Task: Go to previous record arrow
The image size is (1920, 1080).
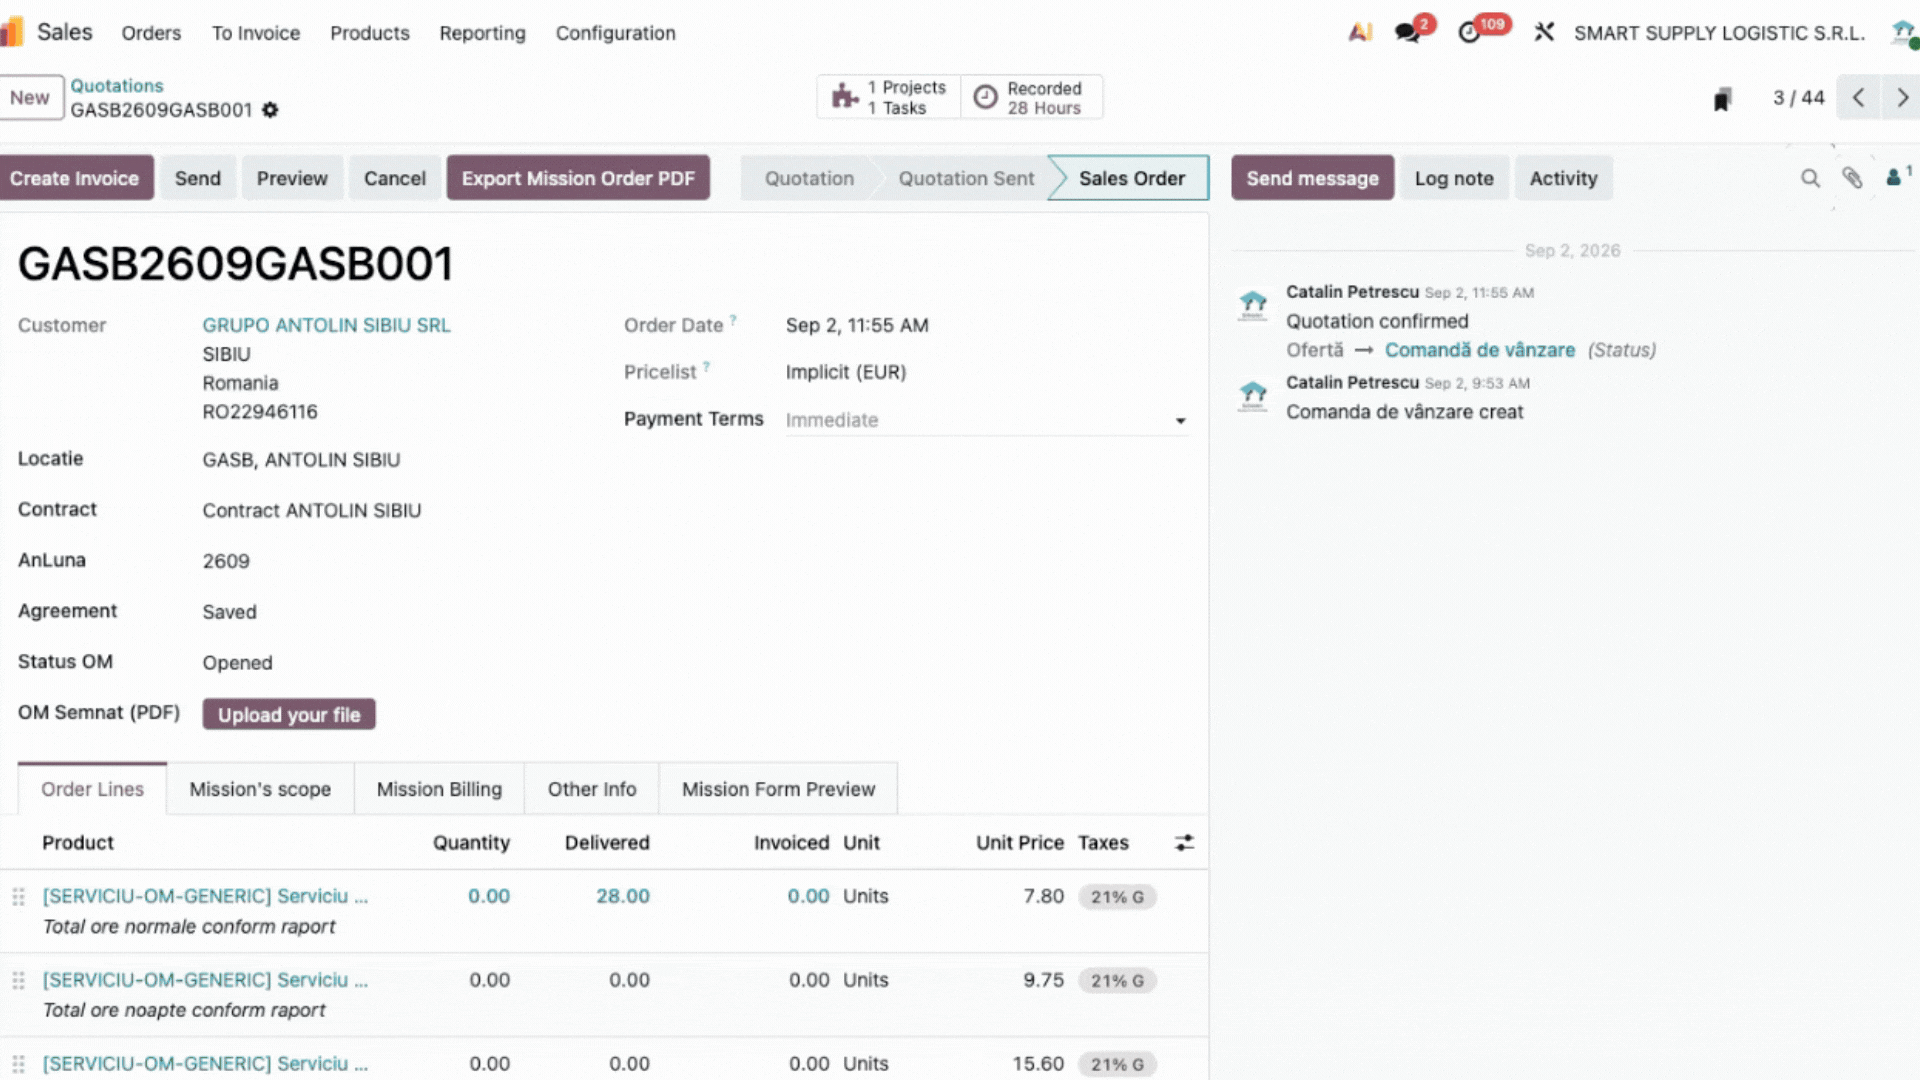Action: 1858,98
